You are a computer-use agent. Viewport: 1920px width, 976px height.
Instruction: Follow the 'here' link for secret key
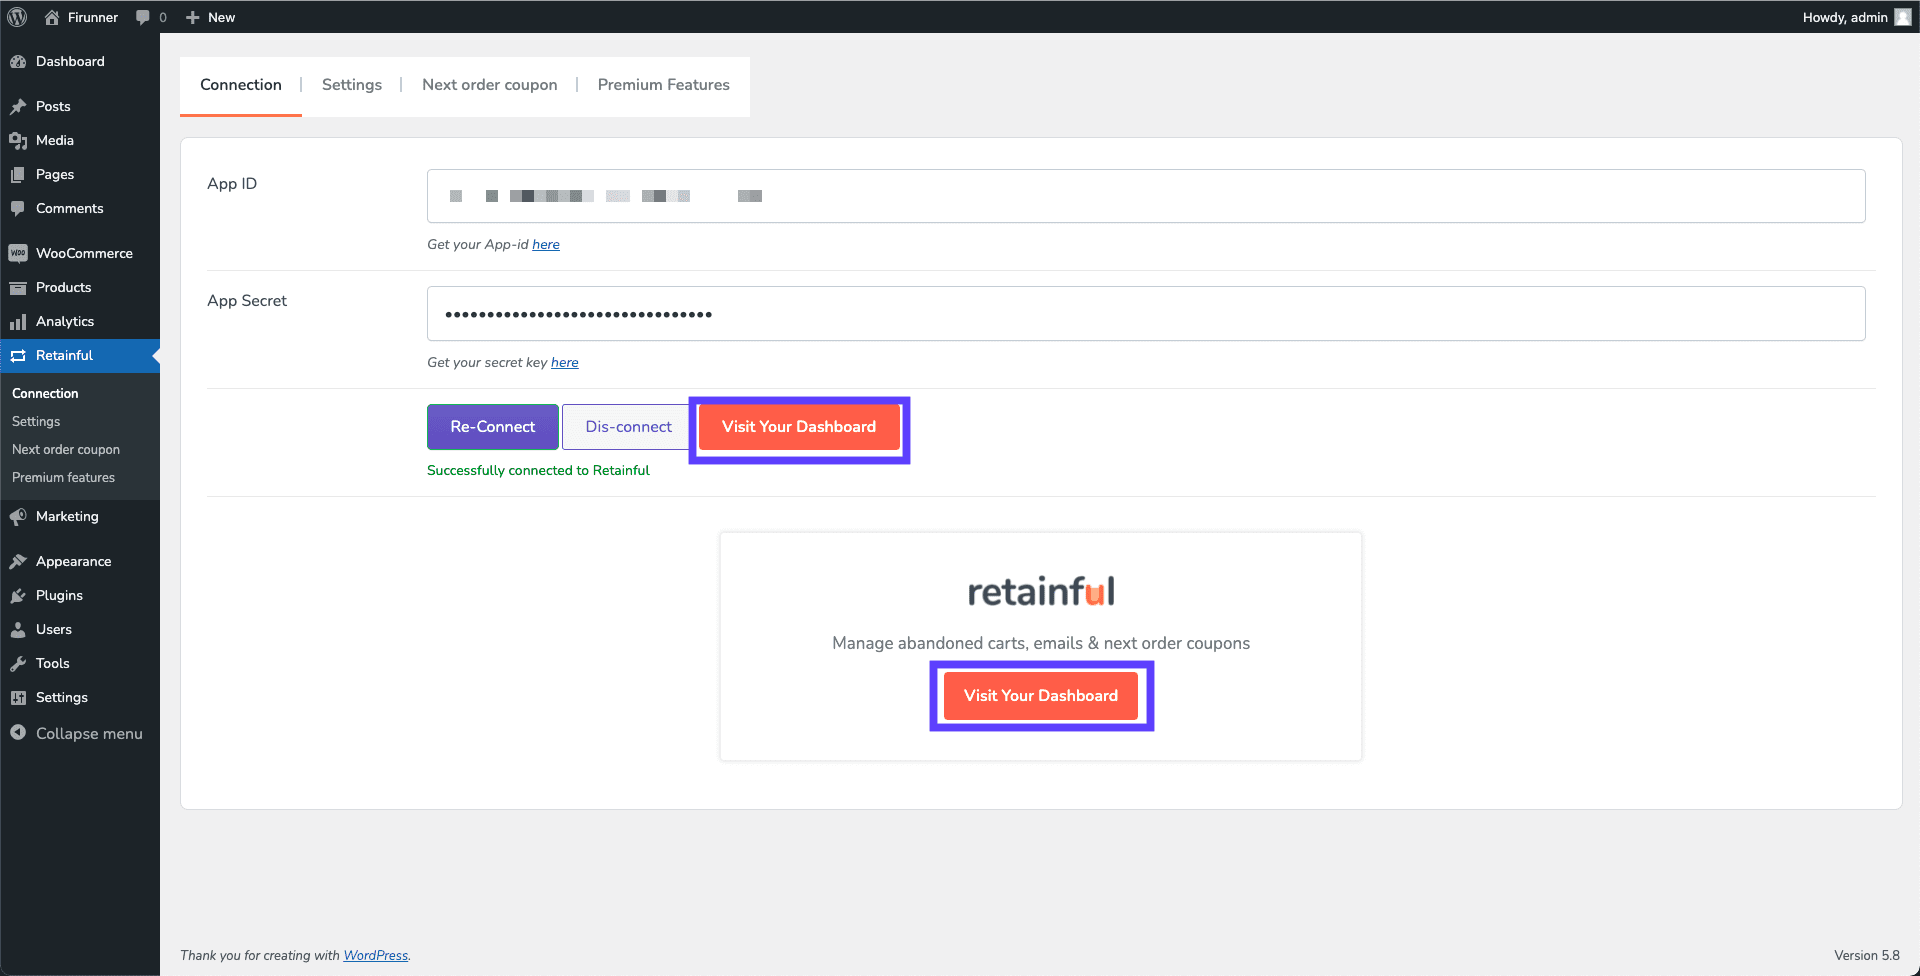pyautogui.click(x=565, y=362)
